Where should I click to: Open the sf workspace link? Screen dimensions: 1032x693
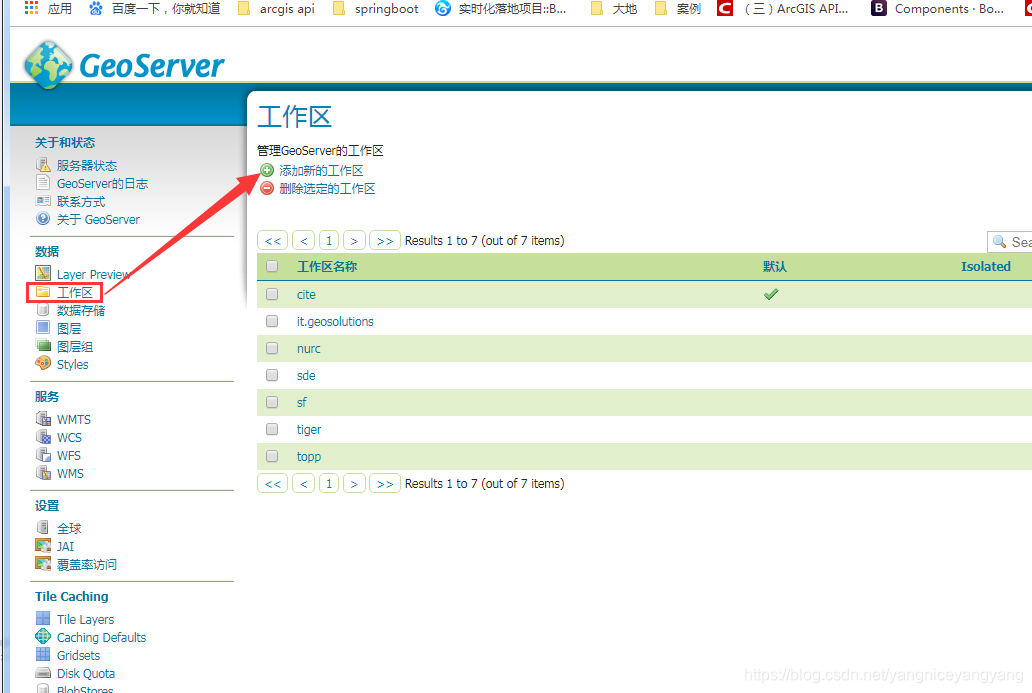coord(301,402)
